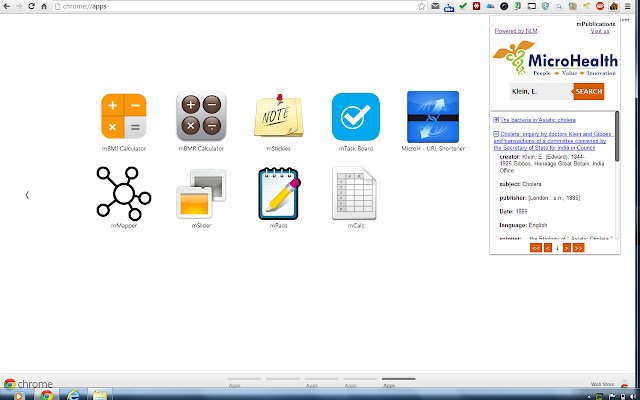Click the results list scrollbar thumb

pos(617,136)
